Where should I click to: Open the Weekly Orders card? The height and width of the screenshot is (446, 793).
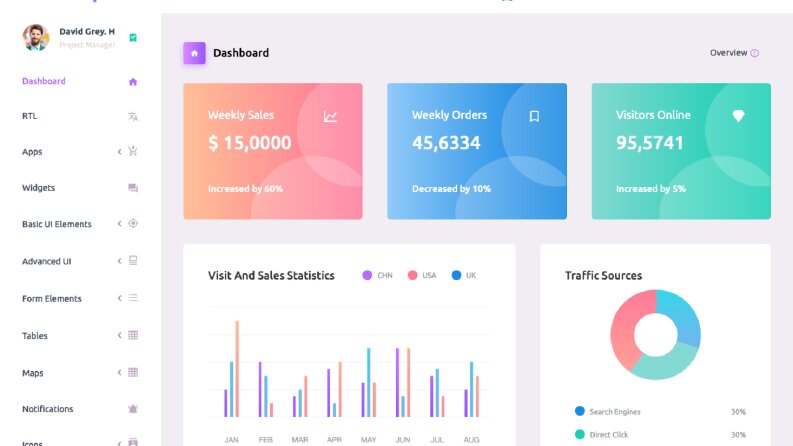[477, 151]
